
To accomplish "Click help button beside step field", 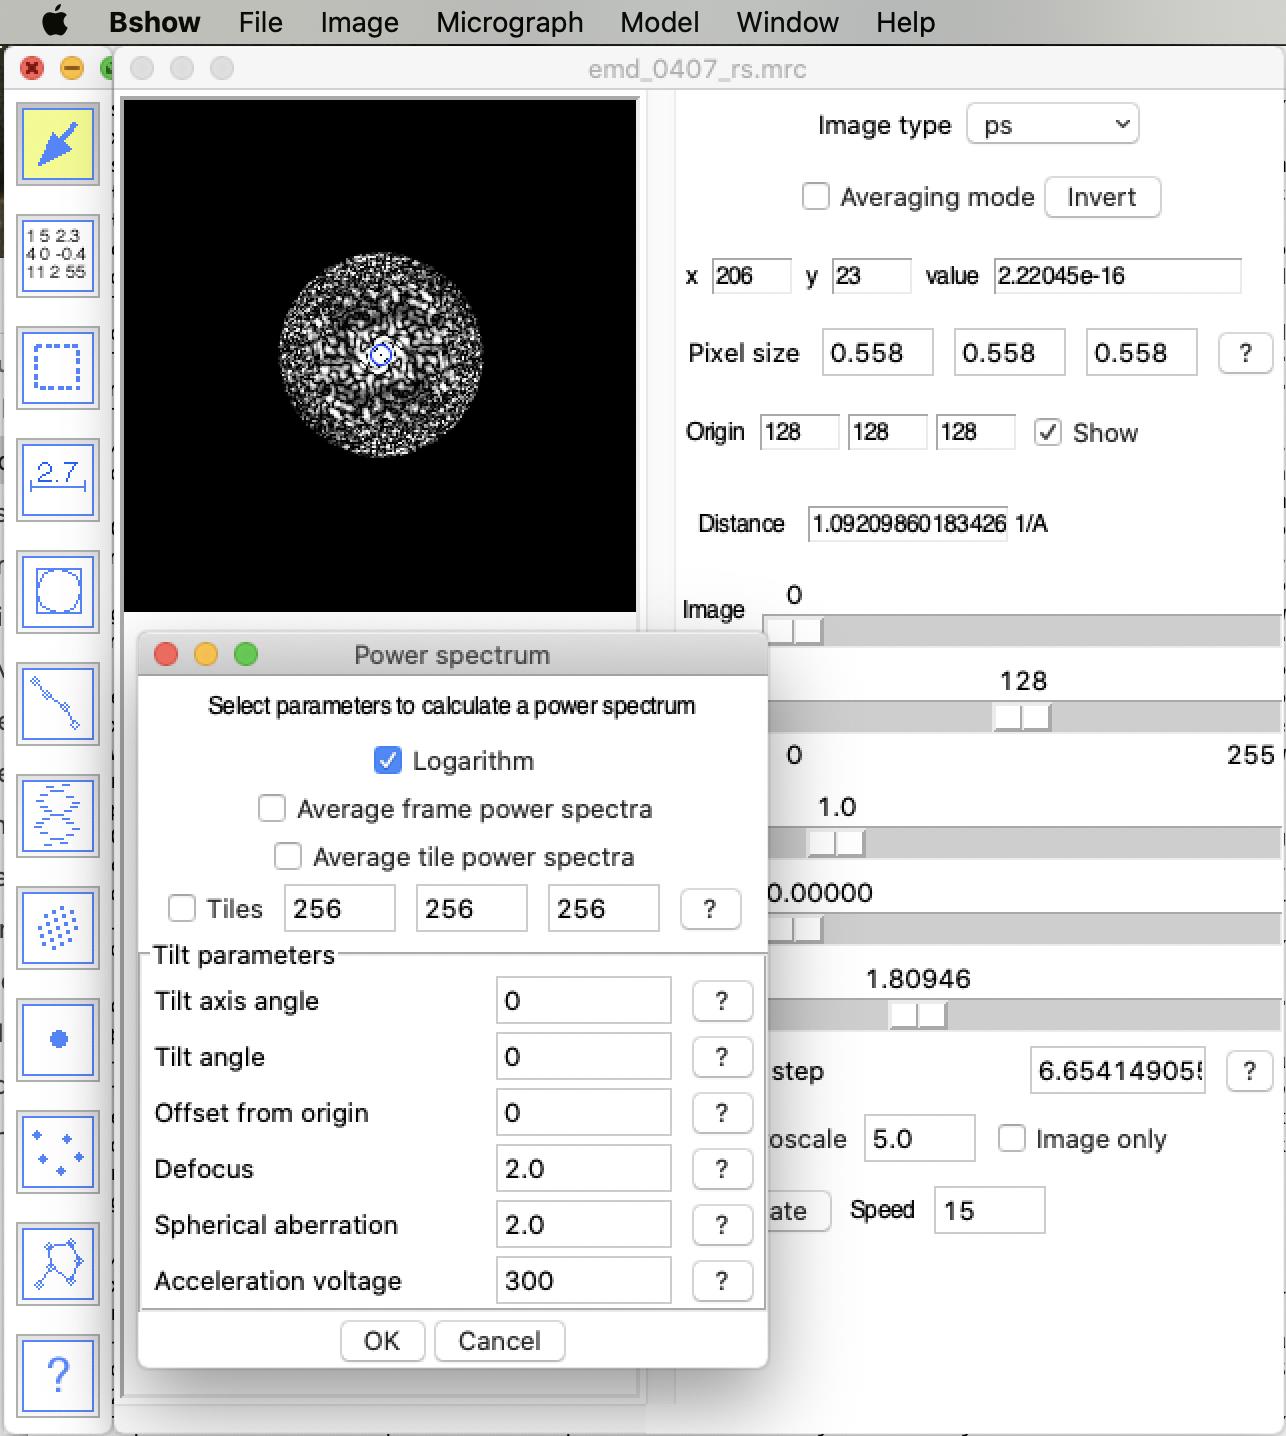I will (x=1249, y=1071).
